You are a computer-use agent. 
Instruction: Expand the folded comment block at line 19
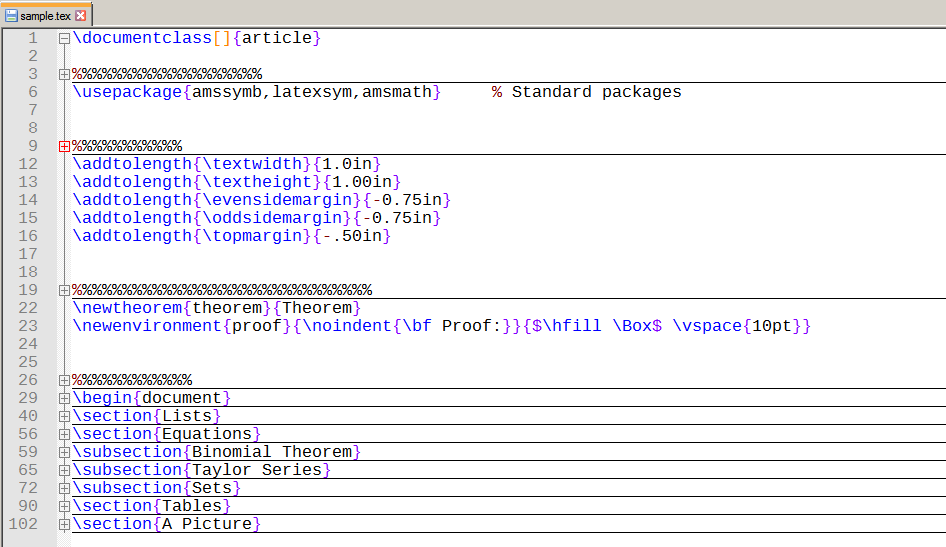coord(64,291)
